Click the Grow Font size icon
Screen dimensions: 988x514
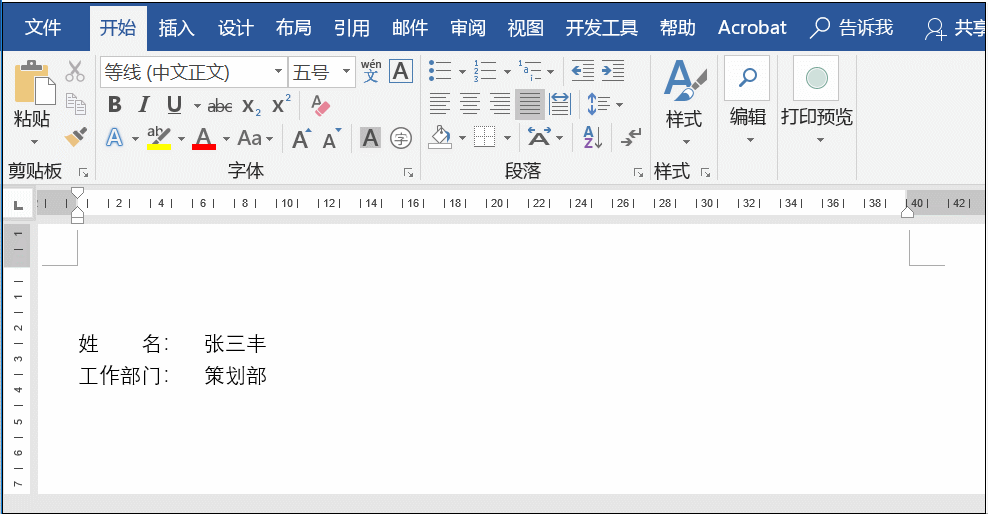pyautogui.click(x=301, y=138)
